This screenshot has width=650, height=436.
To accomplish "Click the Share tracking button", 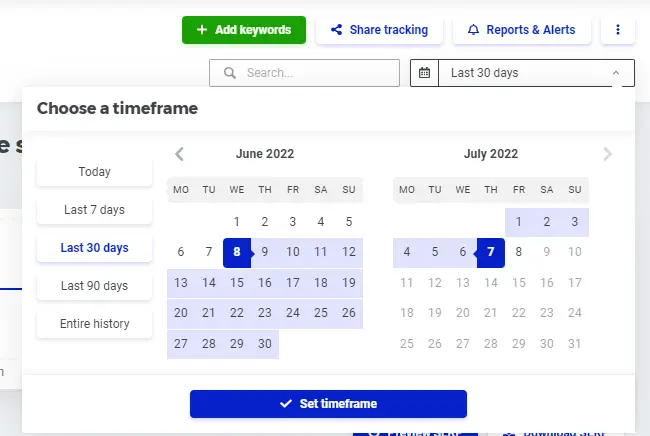I will pos(379,30).
